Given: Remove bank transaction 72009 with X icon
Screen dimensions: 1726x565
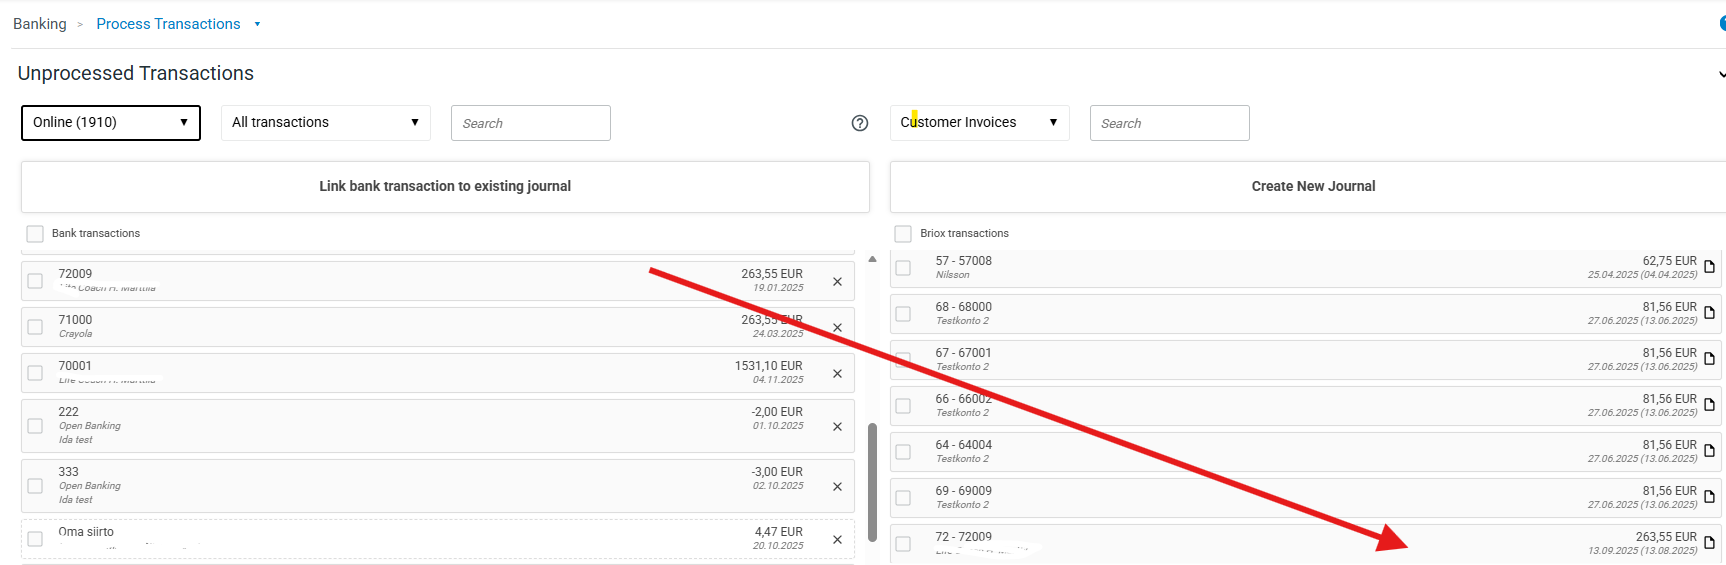Looking at the screenshot, I should pyautogui.click(x=837, y=282).
